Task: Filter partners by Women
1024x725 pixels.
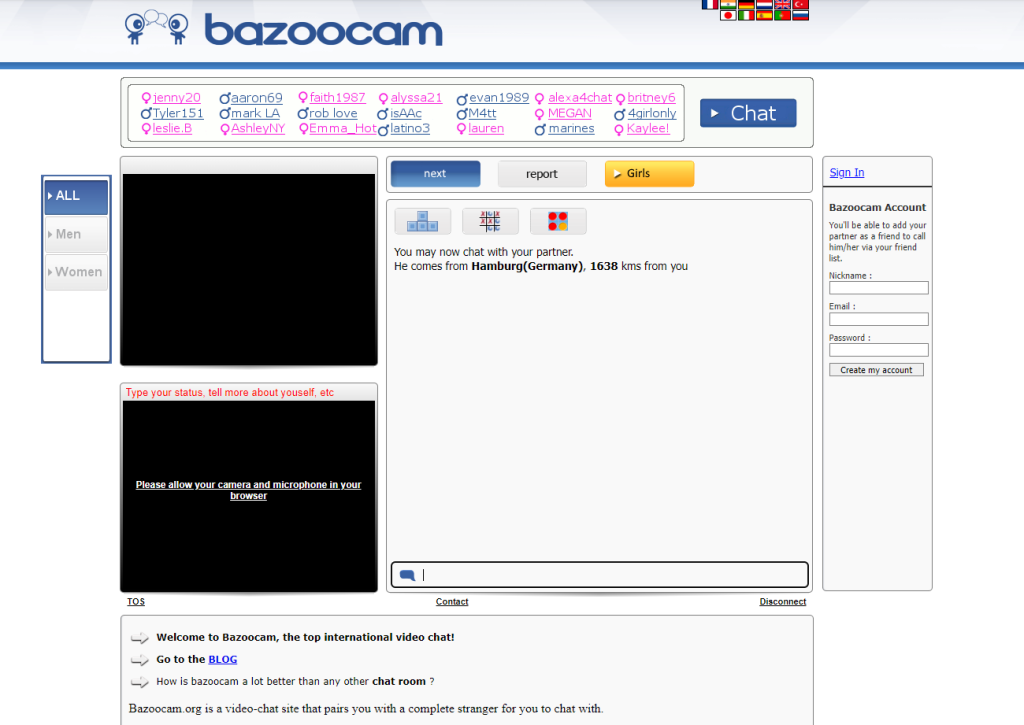Action: pyautogui.click(x=77, y=271)
